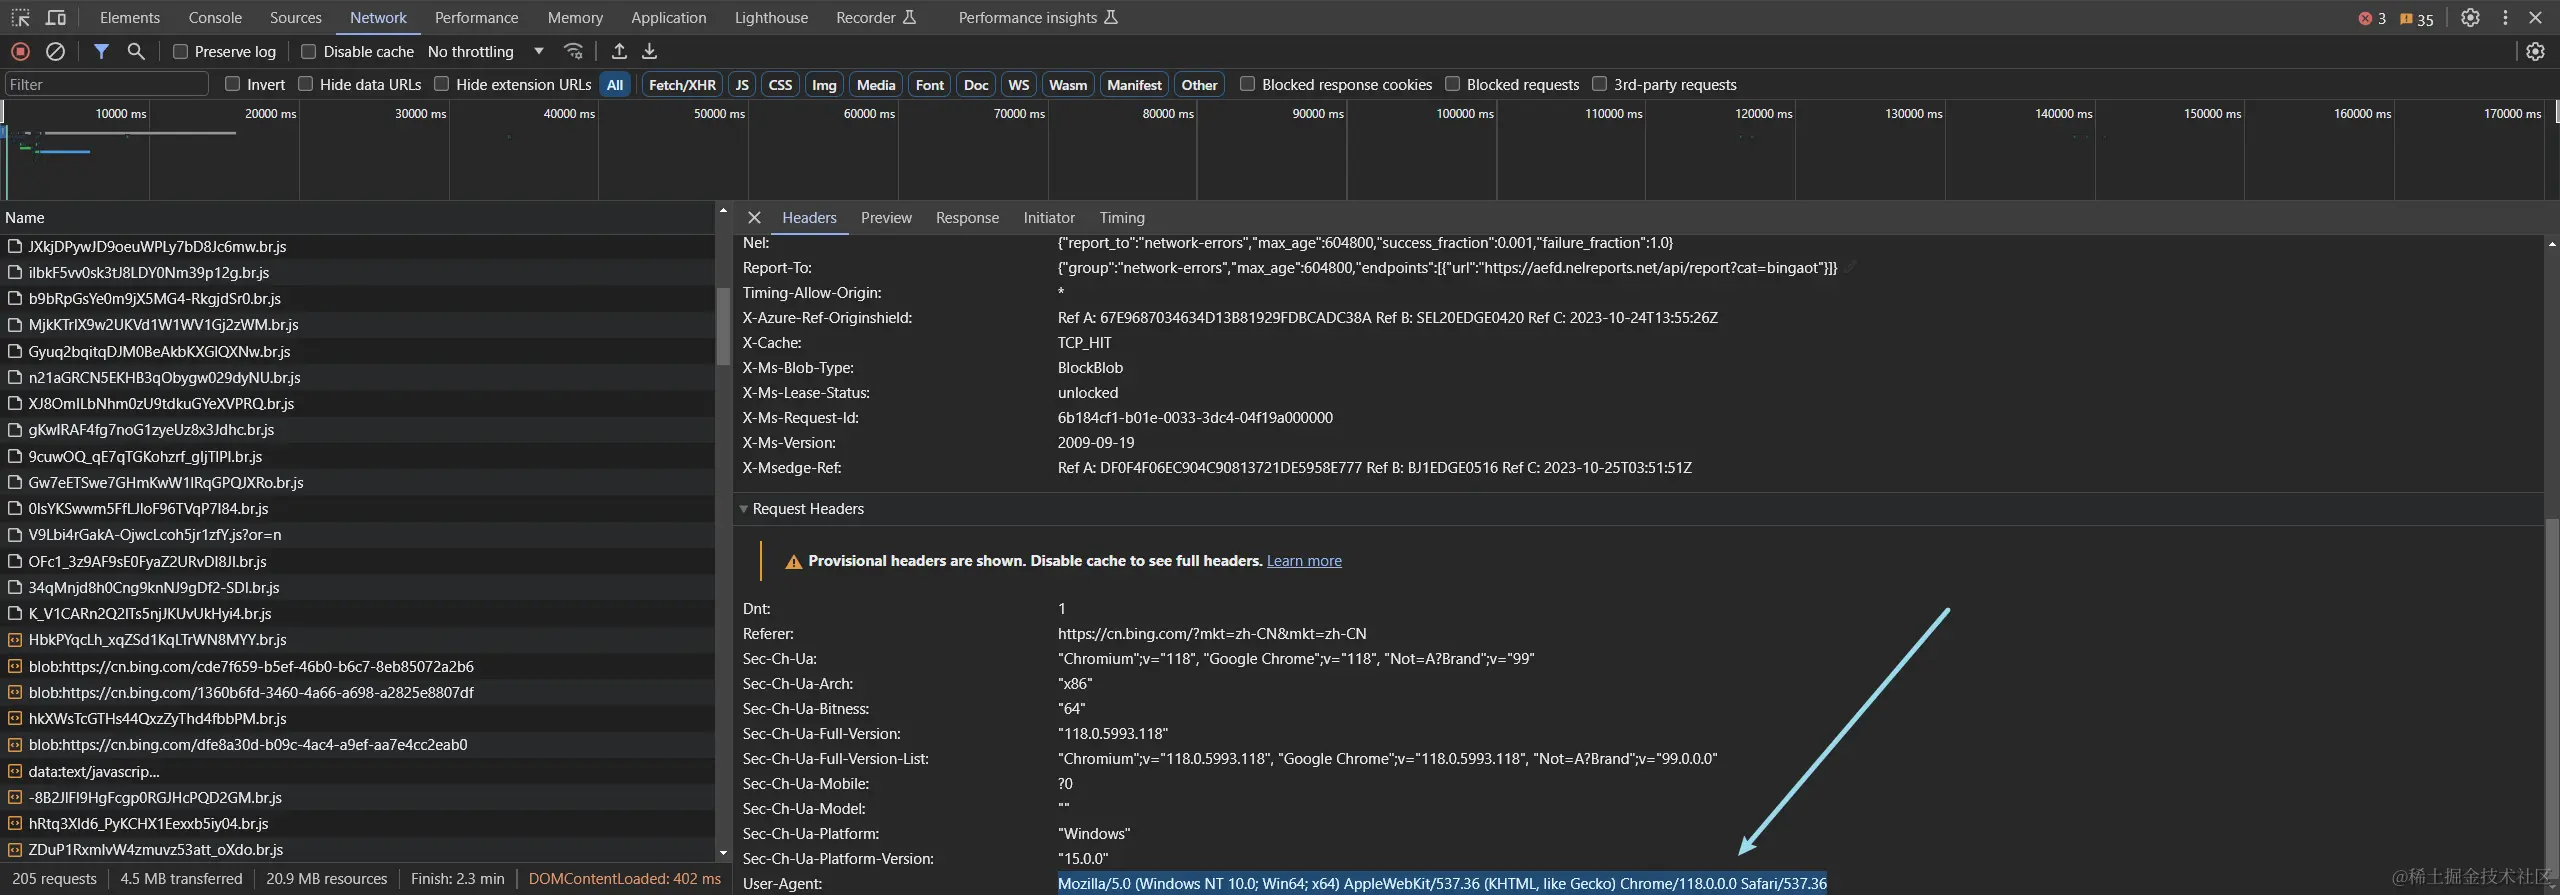Screen dimensions: 2560x895
Task: Click the Recorder tab flask icon
Action: [x=909, y=17]
